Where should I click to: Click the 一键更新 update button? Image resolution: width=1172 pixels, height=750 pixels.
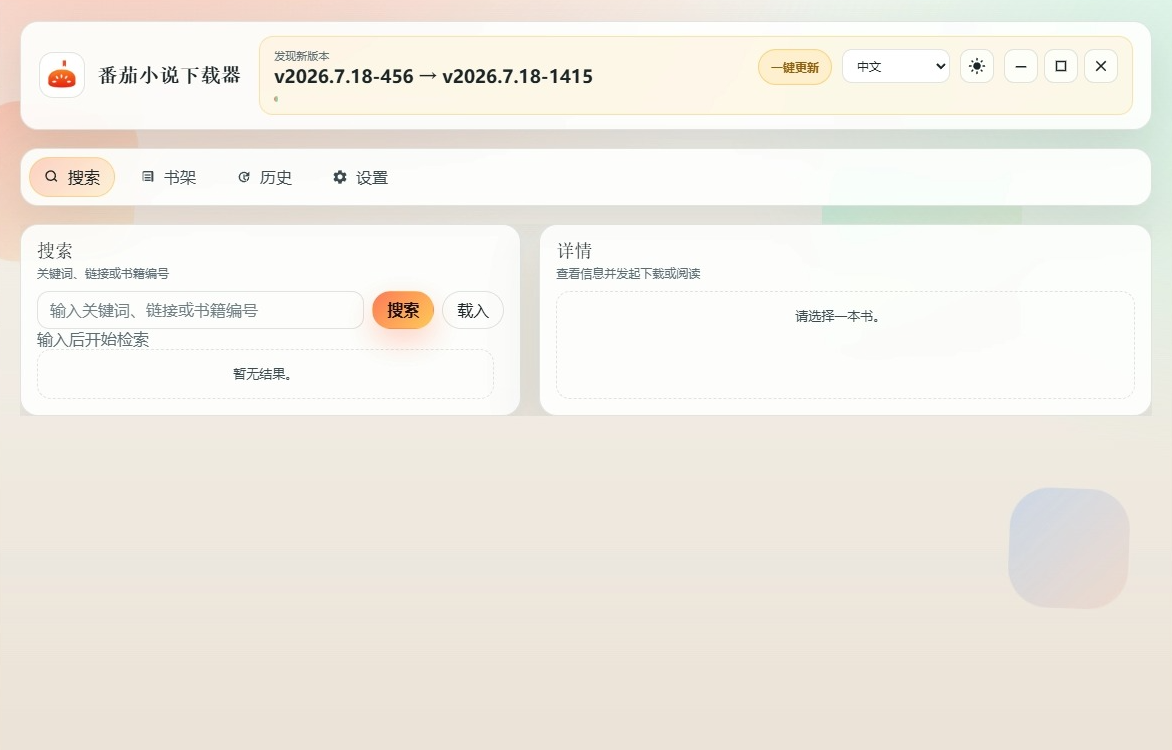coord(795,67)
